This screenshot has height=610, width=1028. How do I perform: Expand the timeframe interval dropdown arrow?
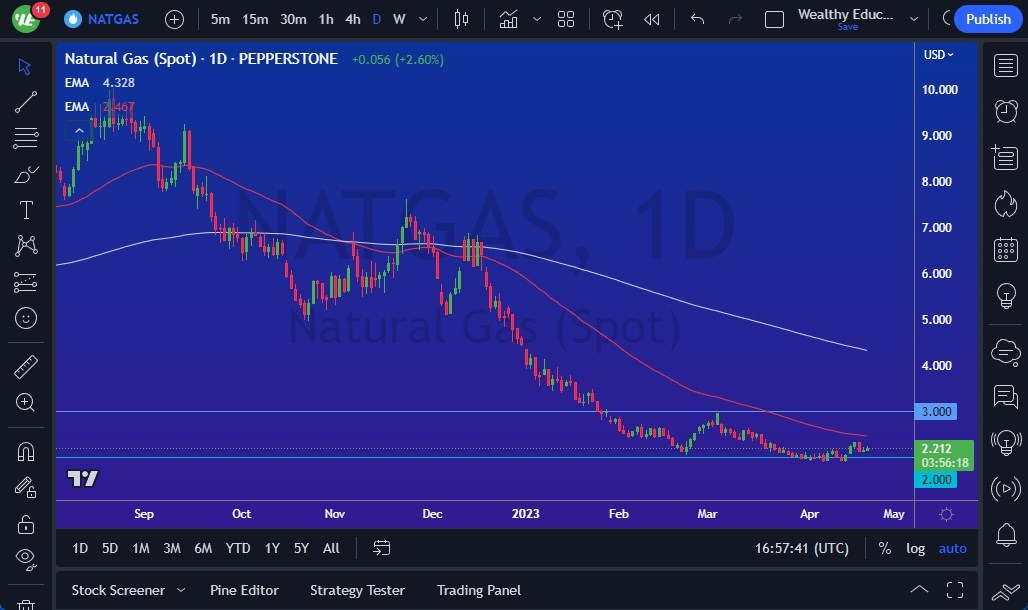coord(423,20)
